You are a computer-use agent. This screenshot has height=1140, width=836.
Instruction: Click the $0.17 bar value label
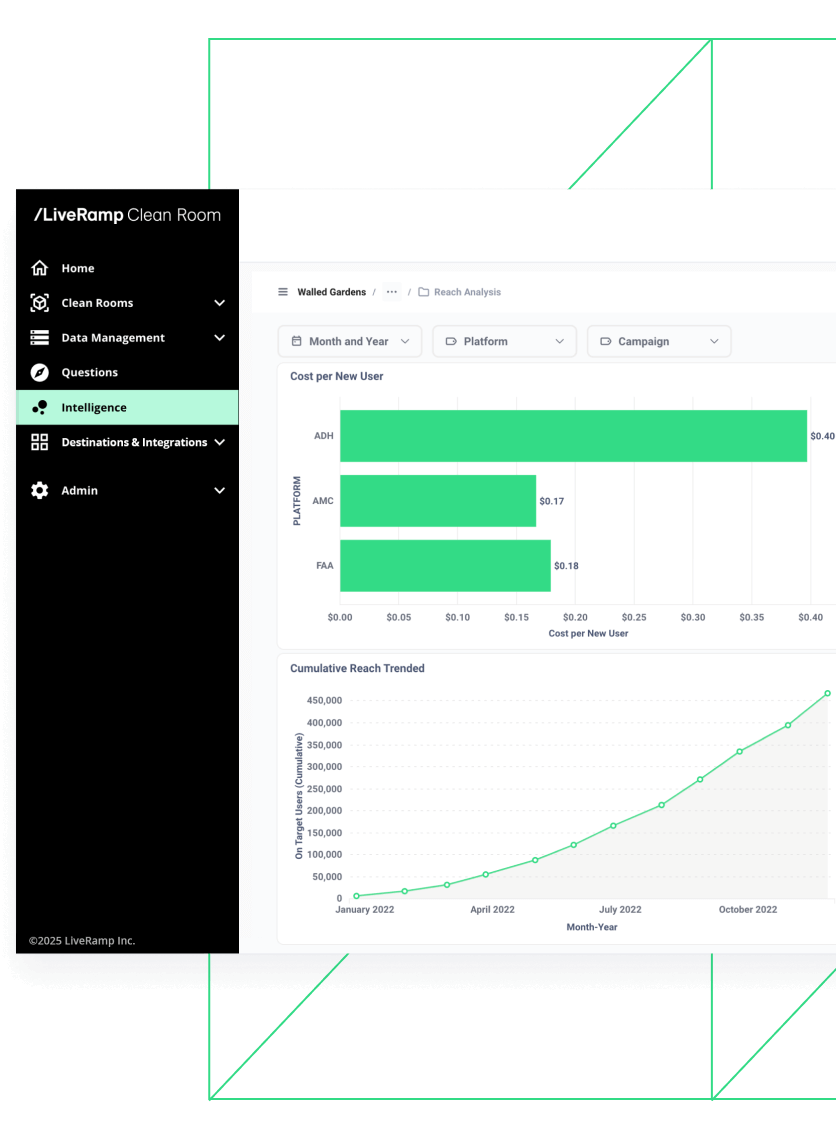click(x=552, y=501)
